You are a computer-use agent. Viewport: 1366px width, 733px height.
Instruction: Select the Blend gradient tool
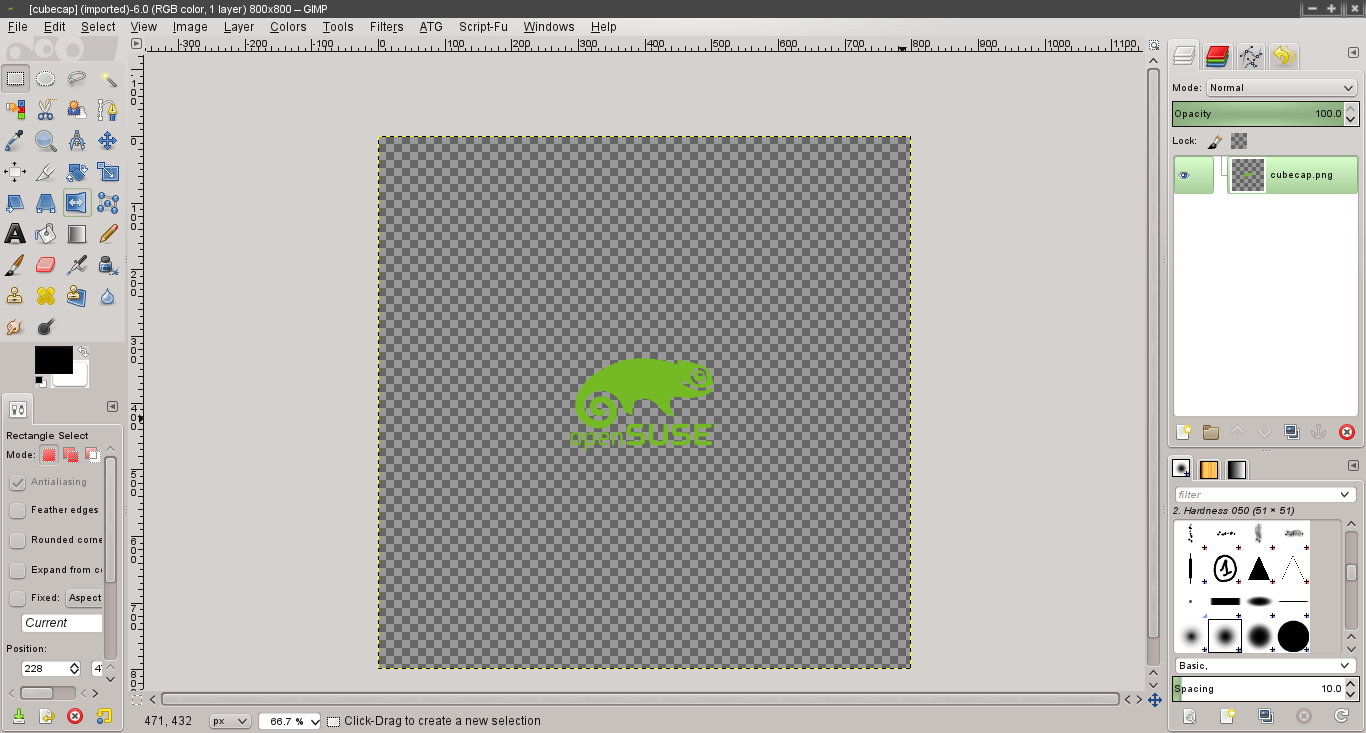click(77, 234)
